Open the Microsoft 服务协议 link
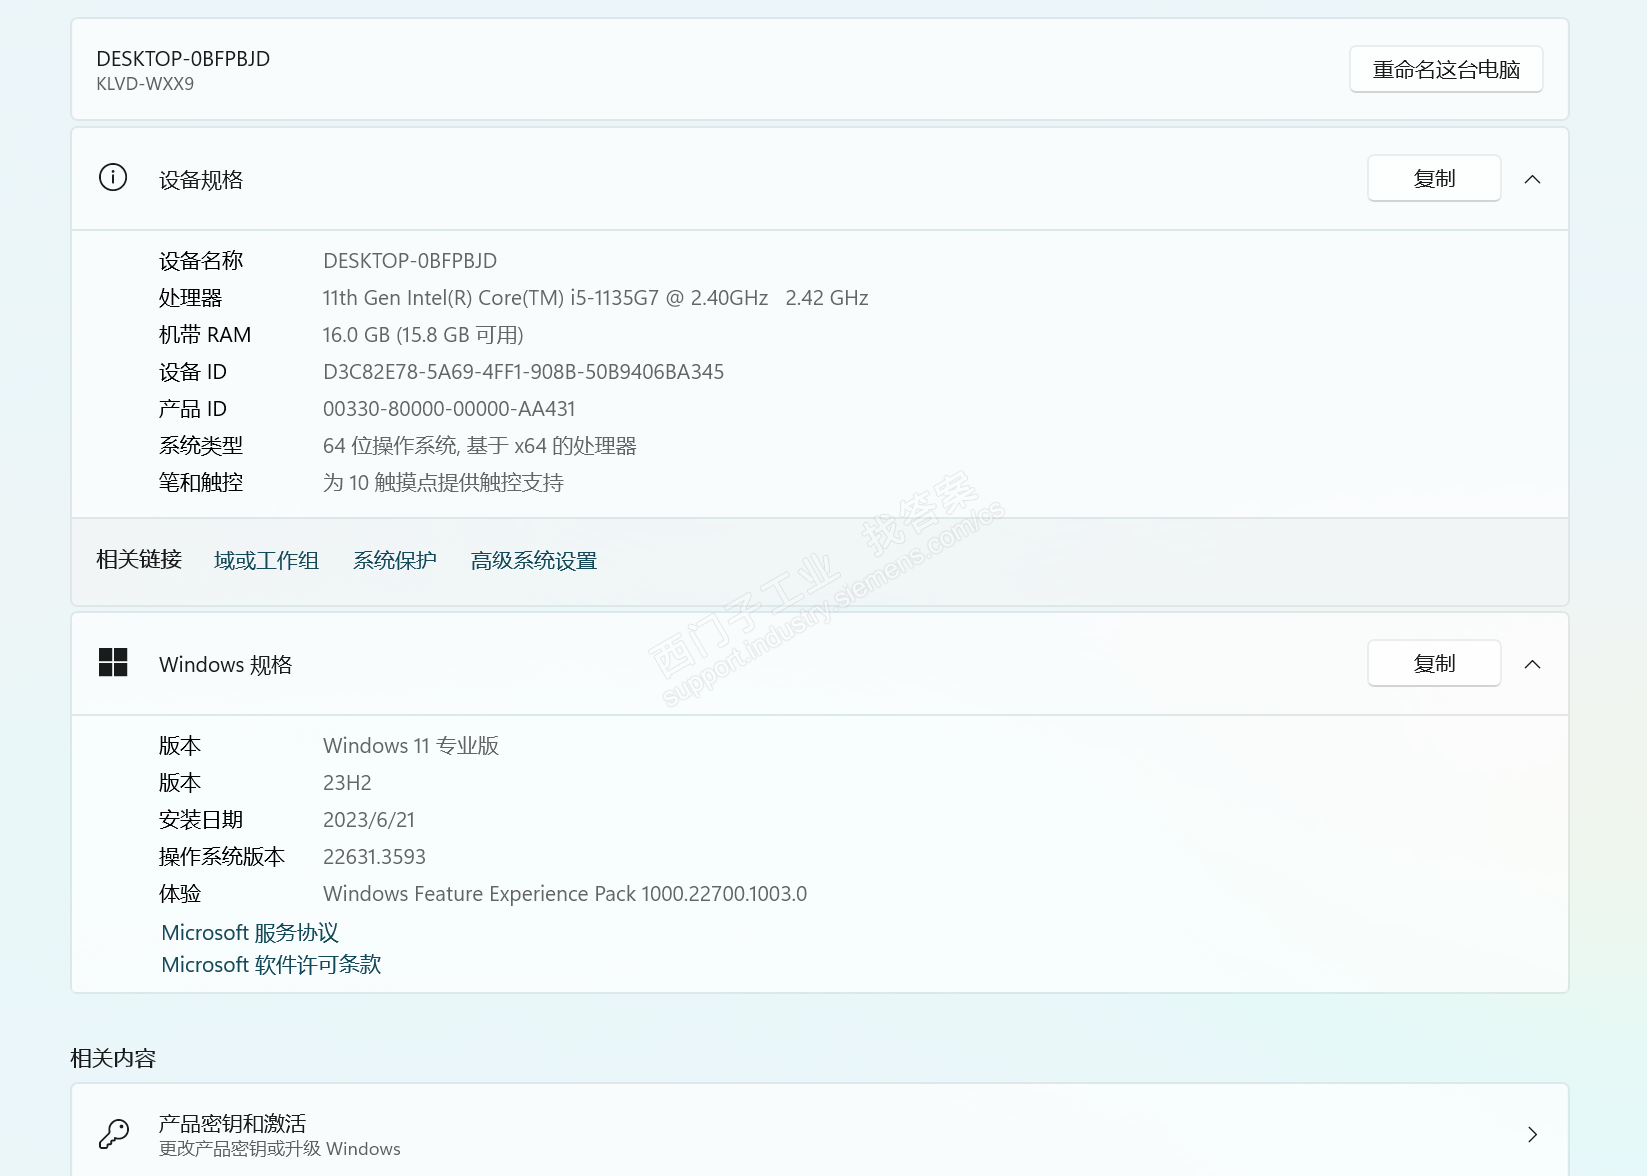 250,933
